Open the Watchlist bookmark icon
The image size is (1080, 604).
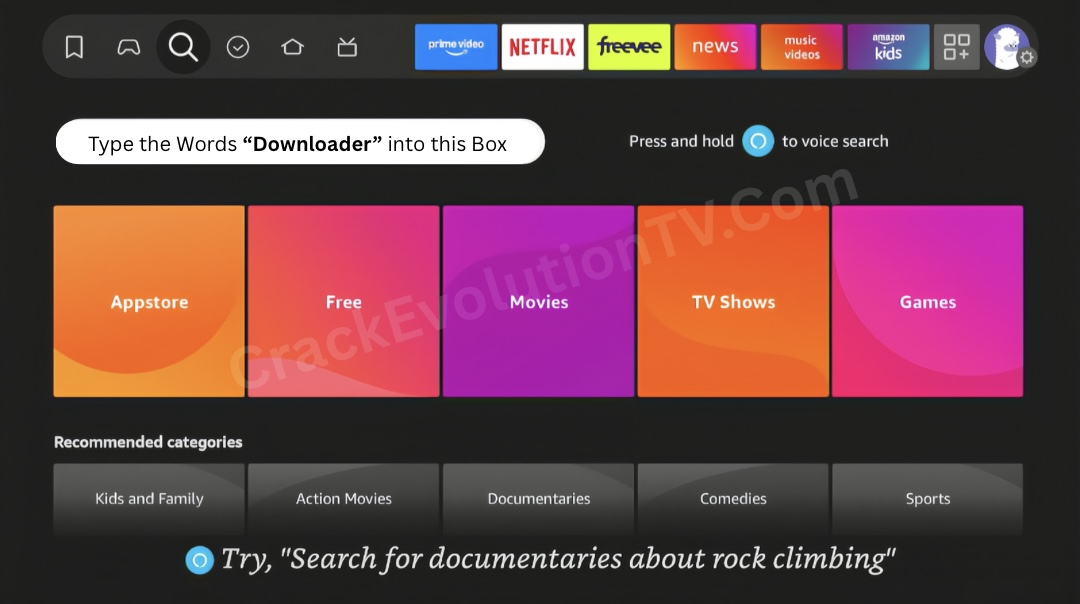pyautogui.click(x=74, y=48)
